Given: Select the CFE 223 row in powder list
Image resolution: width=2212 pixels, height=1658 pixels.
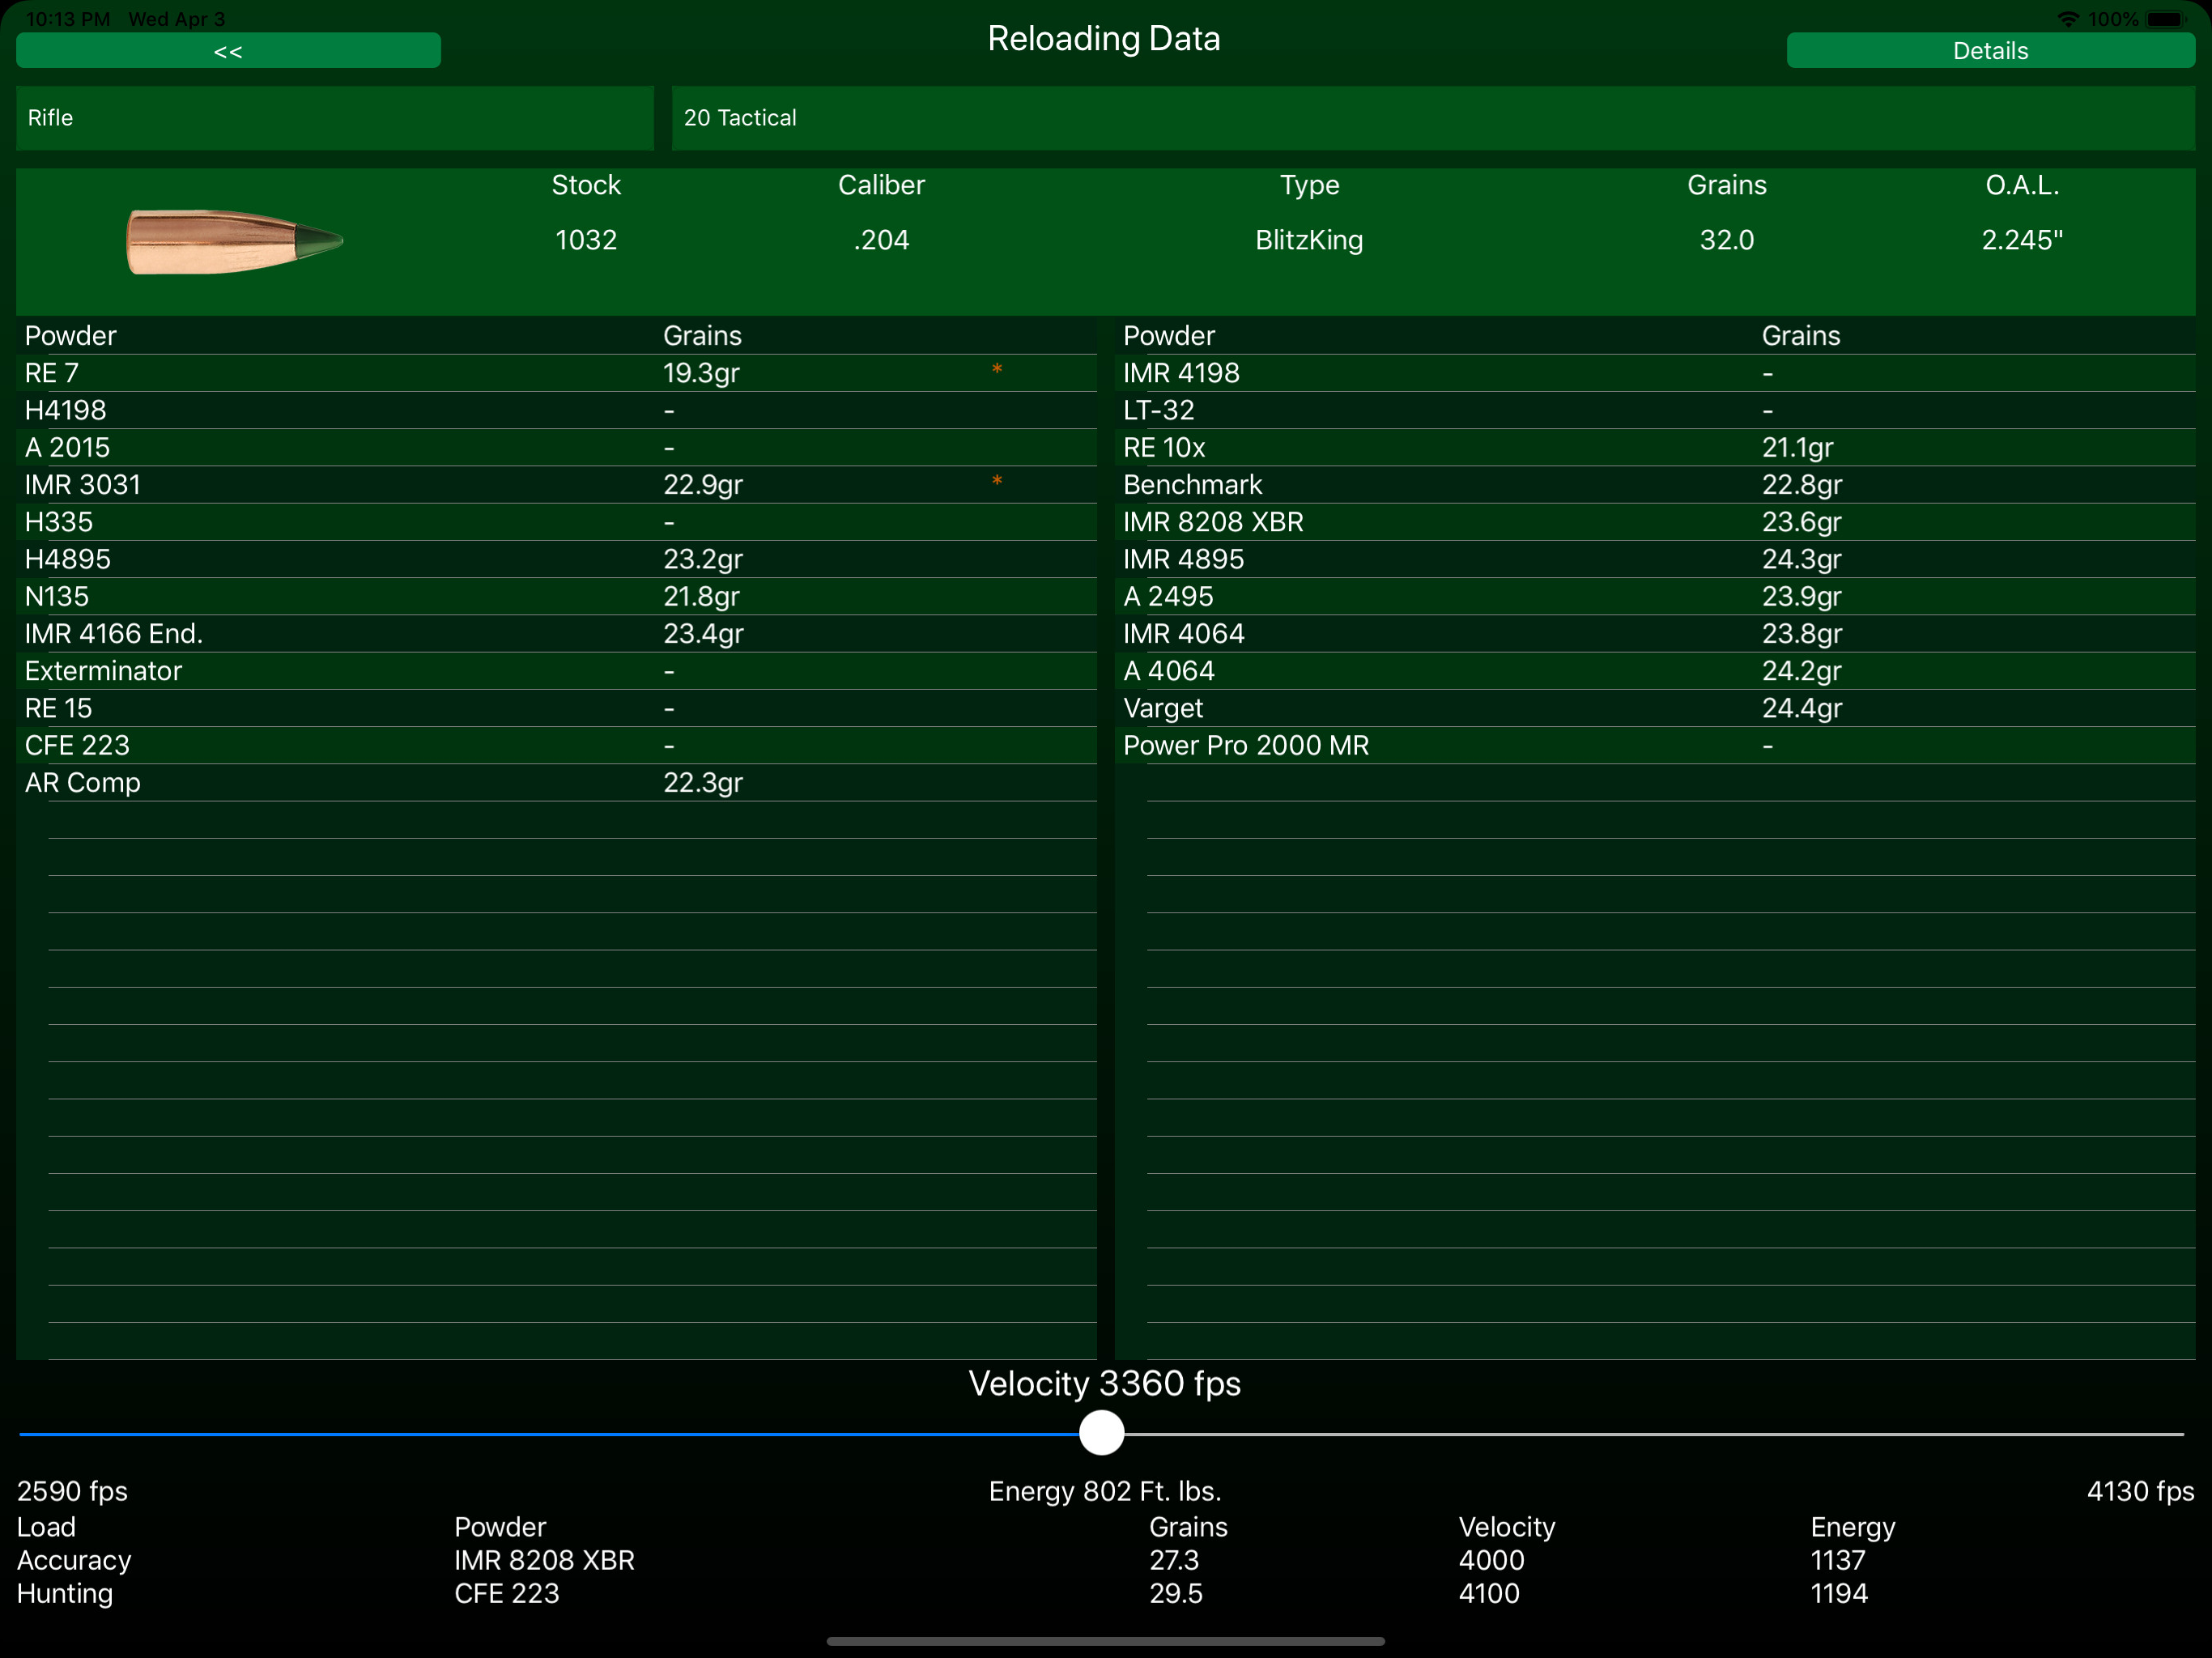Looking at the screenshot, I should pos(556,745).
